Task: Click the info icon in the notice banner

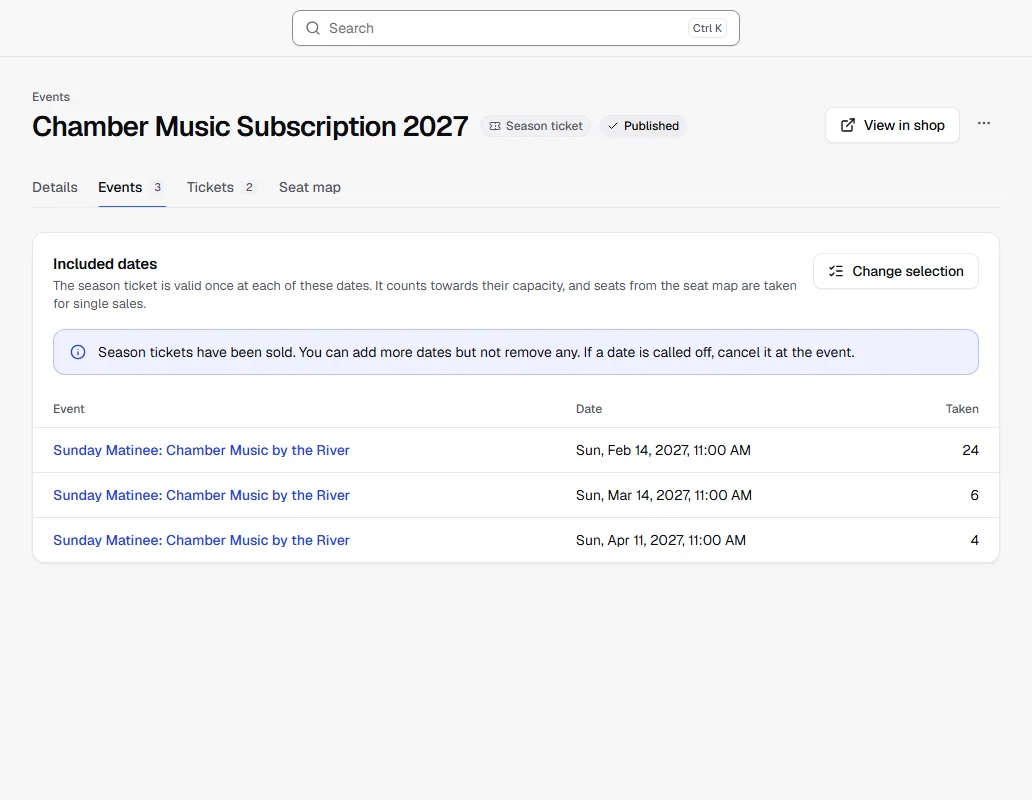Action: click(78, 352)
